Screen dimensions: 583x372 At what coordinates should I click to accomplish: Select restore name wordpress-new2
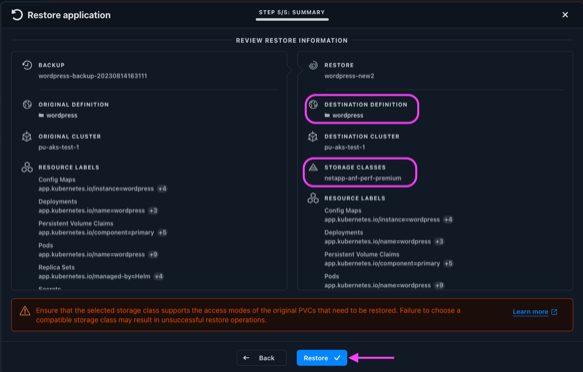coord(349,76)
